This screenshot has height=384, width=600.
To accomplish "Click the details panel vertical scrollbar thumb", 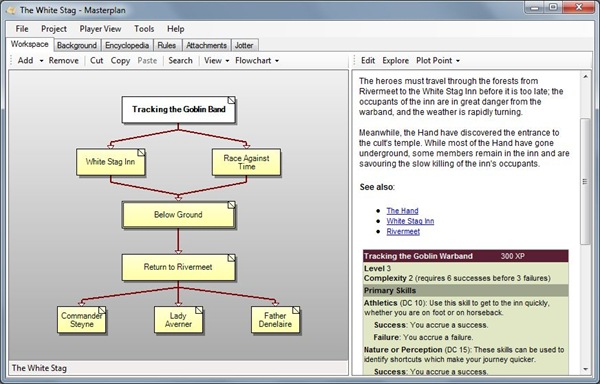I will [x=585, y=182].
